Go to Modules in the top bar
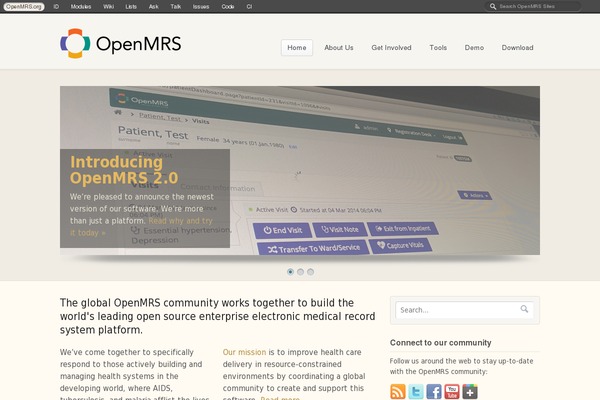This screenshot has height=400, width=600. [x=81, y=7]
